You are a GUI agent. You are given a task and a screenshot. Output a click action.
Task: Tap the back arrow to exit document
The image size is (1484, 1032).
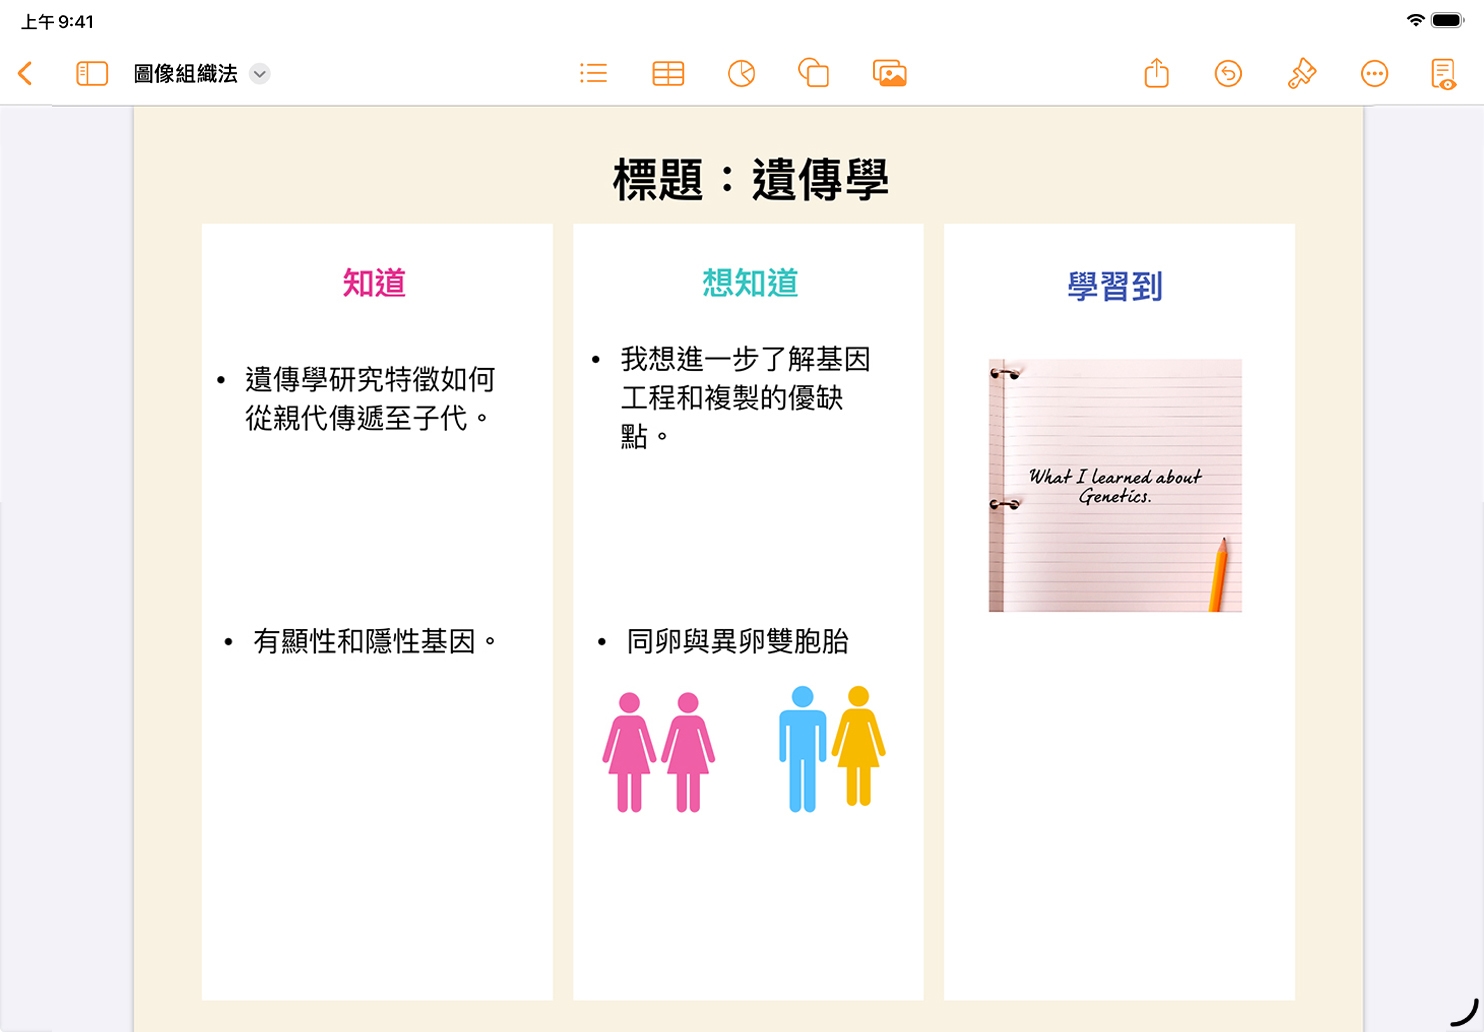click(26, 73)
